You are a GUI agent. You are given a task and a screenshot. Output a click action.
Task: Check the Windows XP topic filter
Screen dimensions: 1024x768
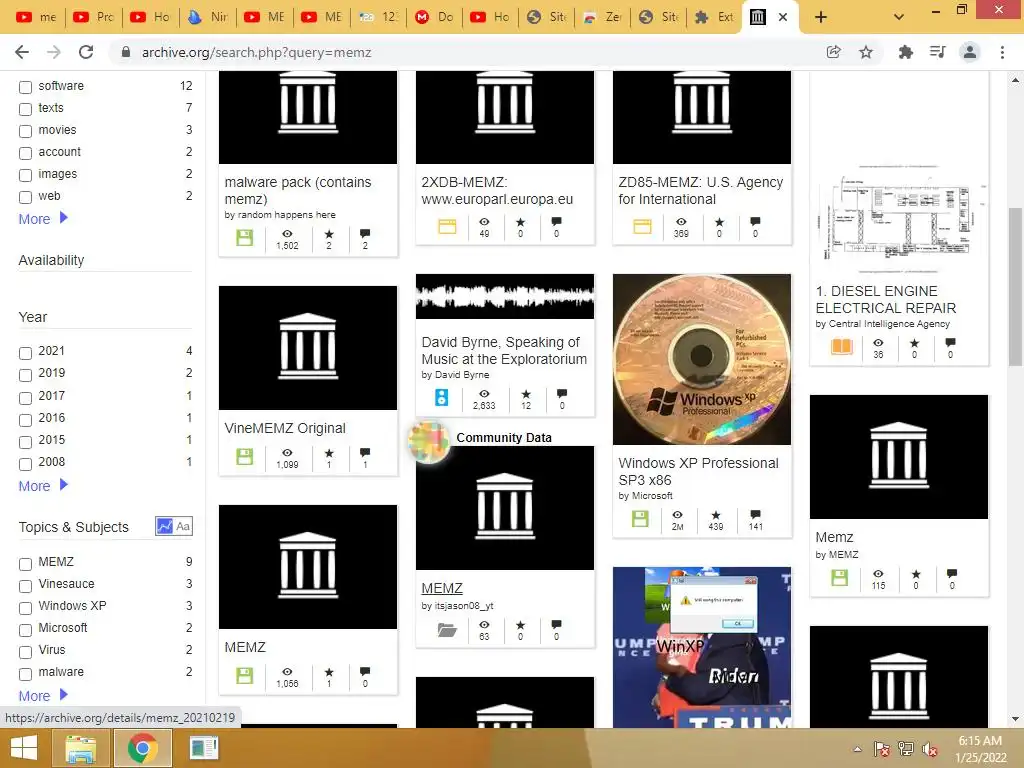(25, 608)
